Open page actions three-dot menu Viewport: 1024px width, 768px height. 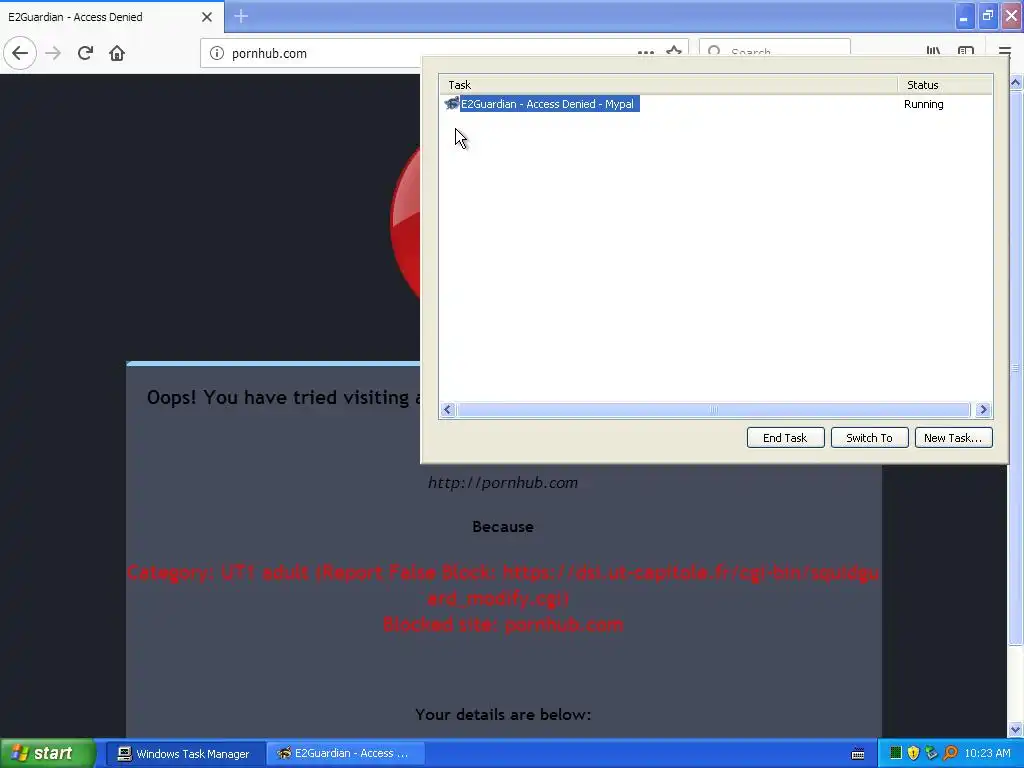coord(645,52)
